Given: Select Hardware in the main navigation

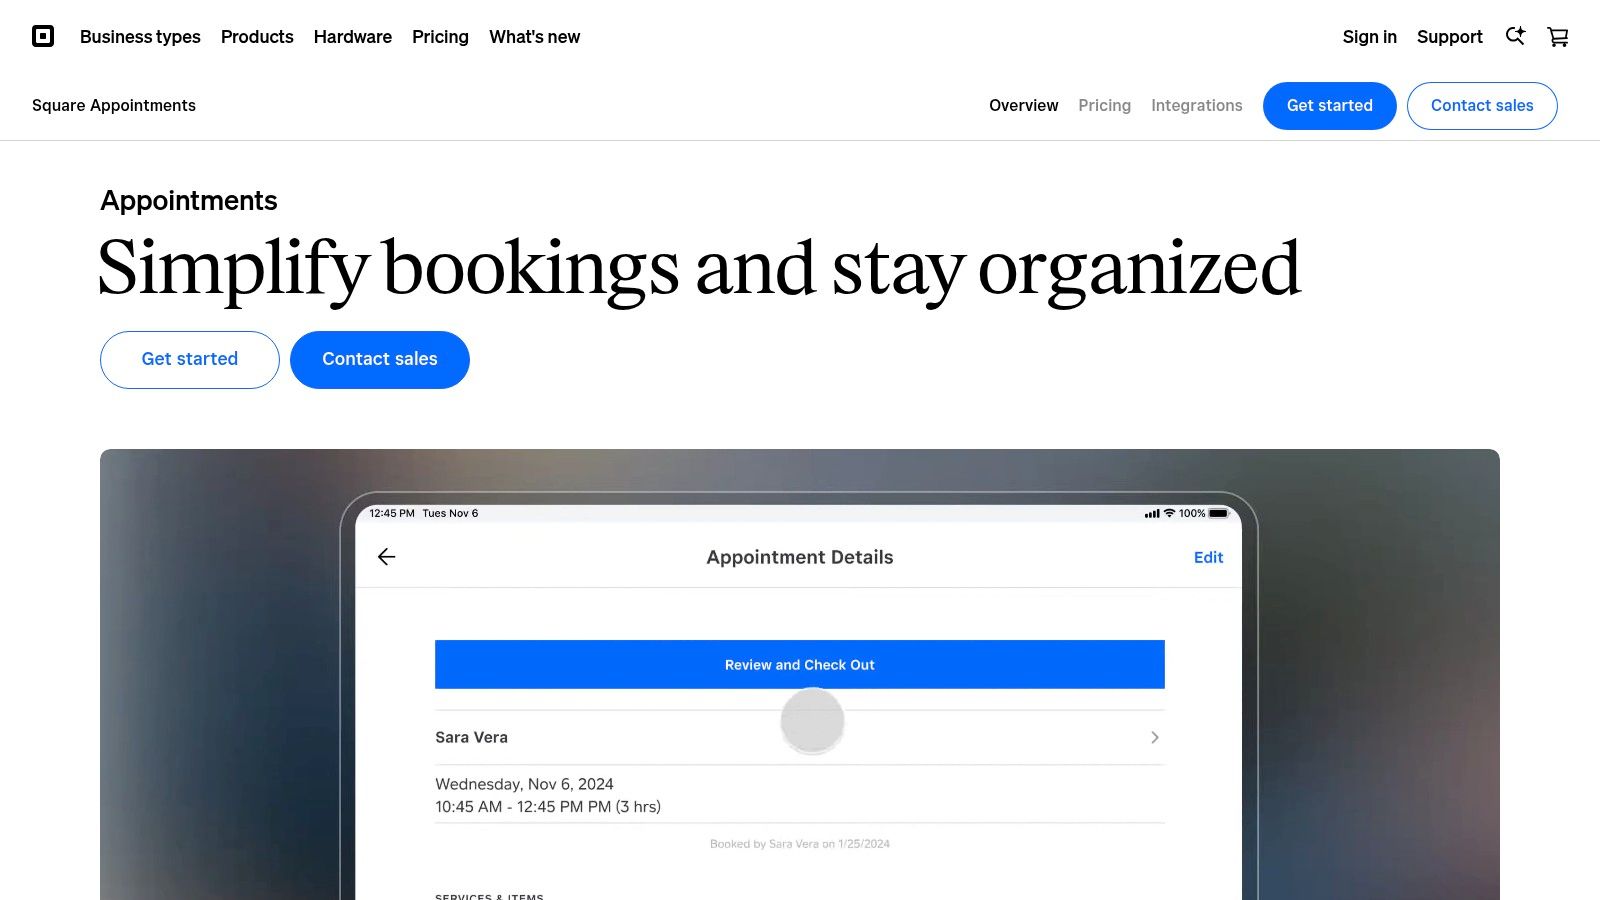Looking at the screenshot, I should [x=352, y=37].
